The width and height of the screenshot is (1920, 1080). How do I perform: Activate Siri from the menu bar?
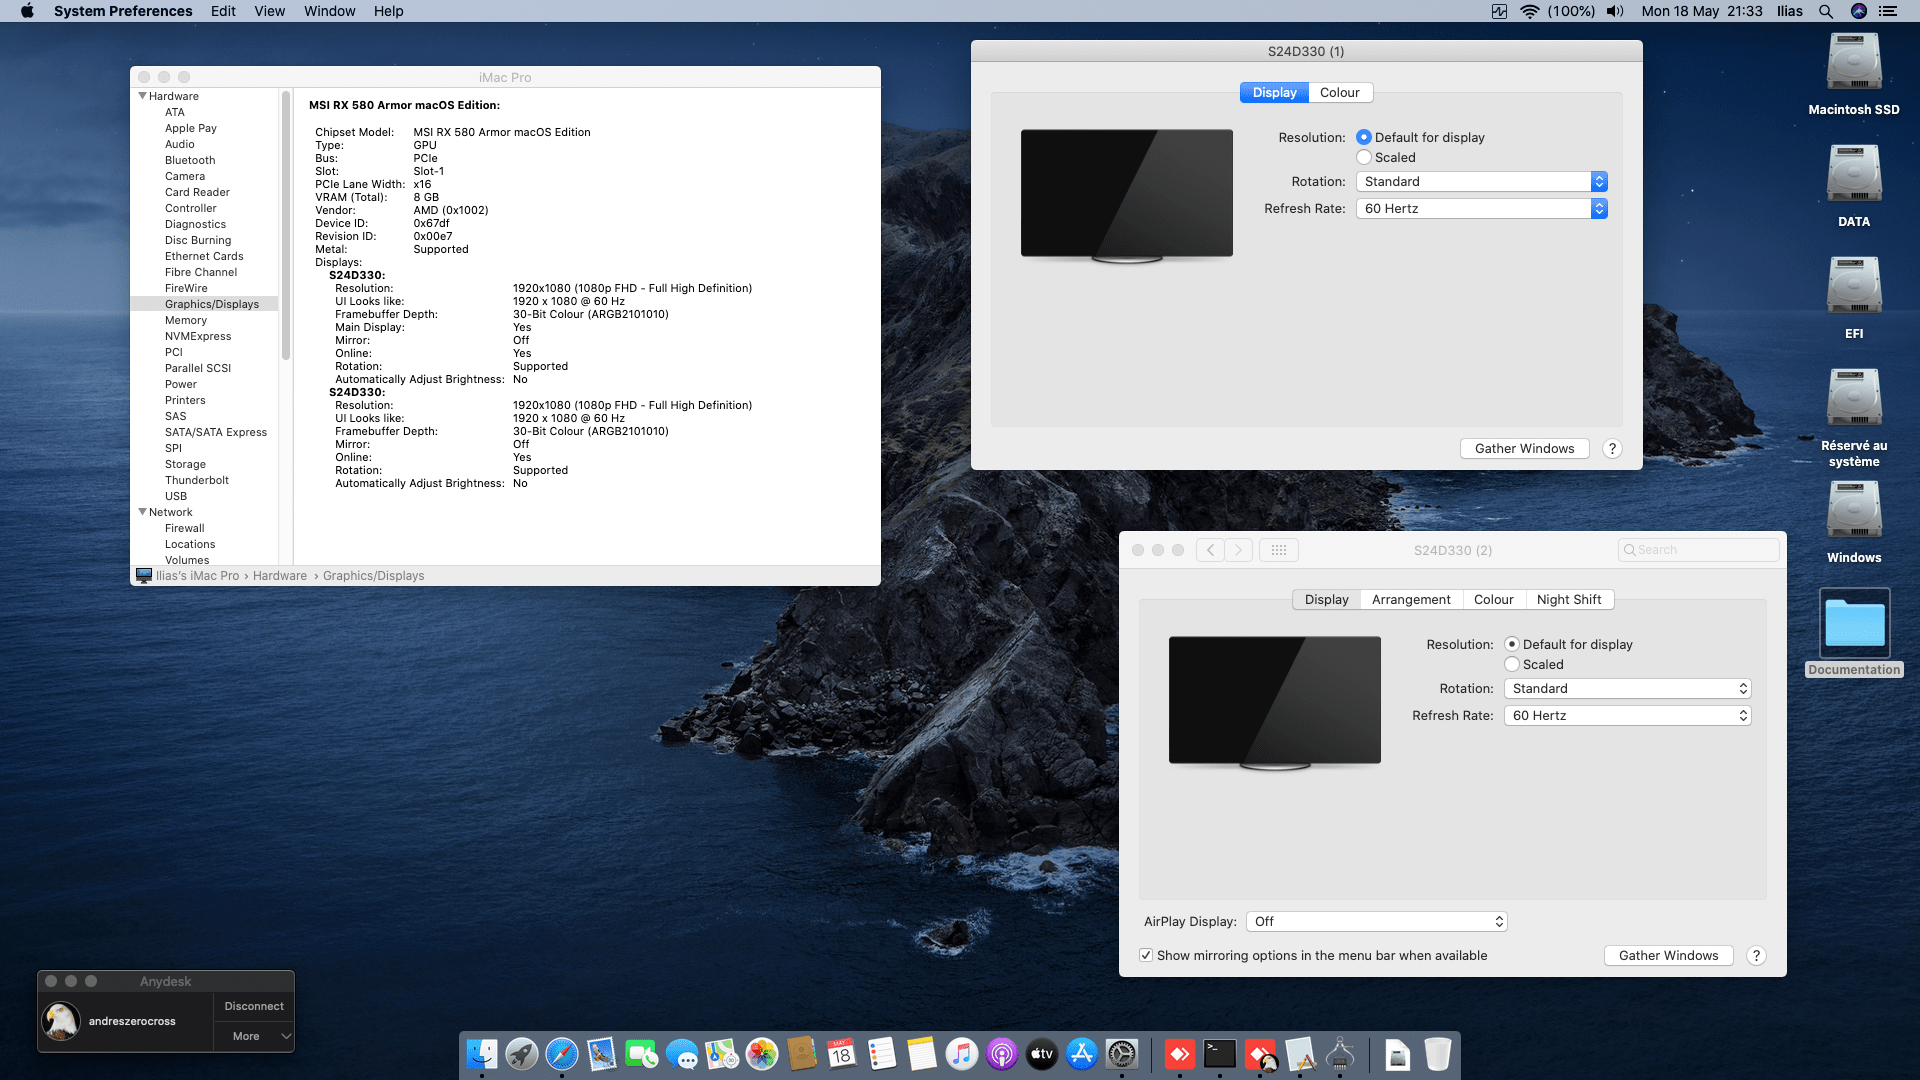pyautogui.click(x=1859, y=11)
